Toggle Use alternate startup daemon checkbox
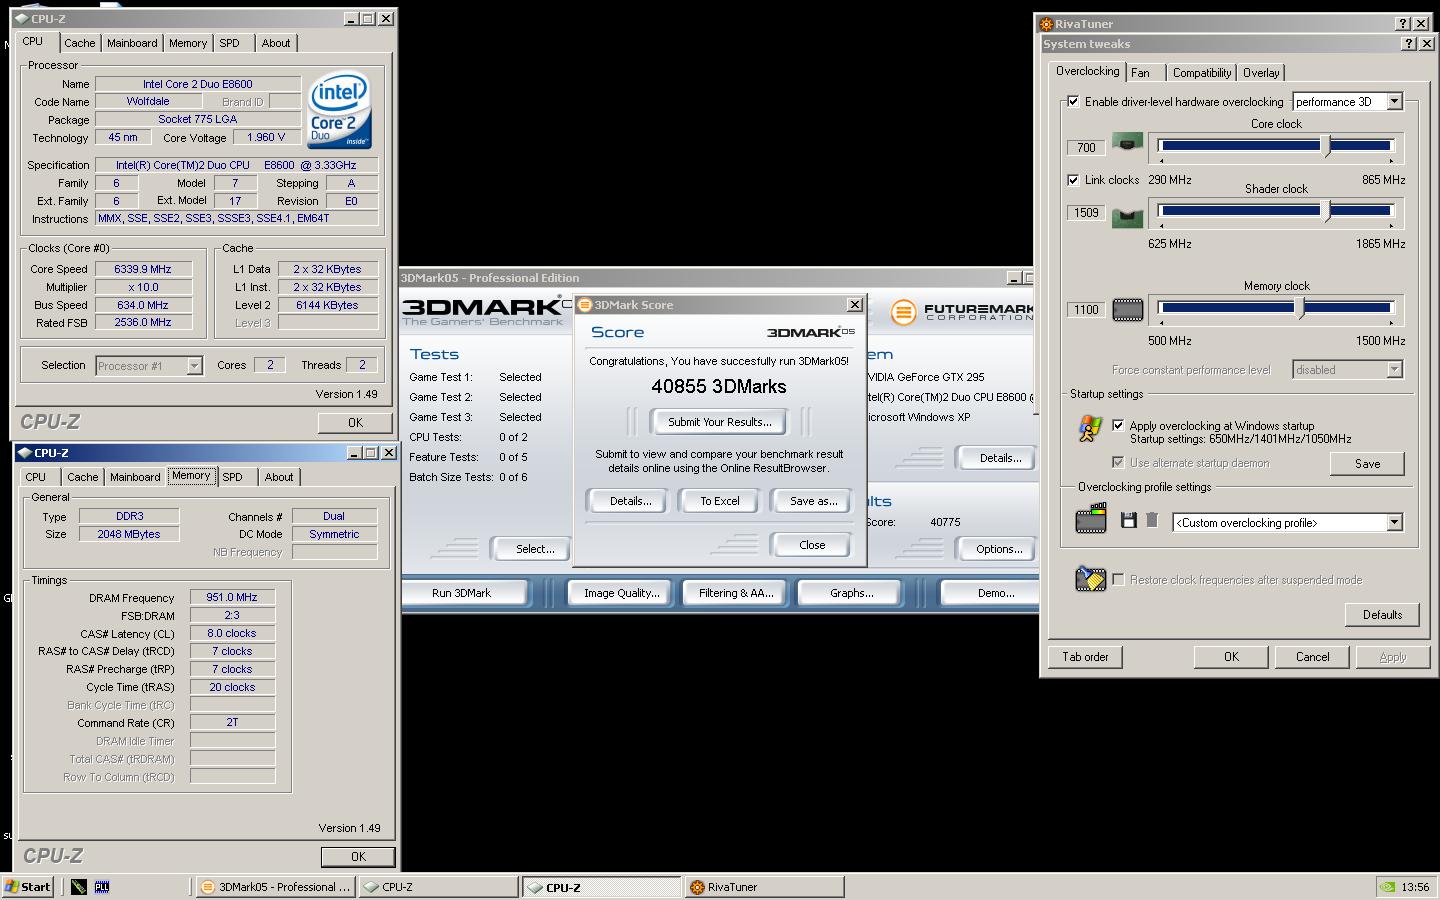 coord(1118,462)
